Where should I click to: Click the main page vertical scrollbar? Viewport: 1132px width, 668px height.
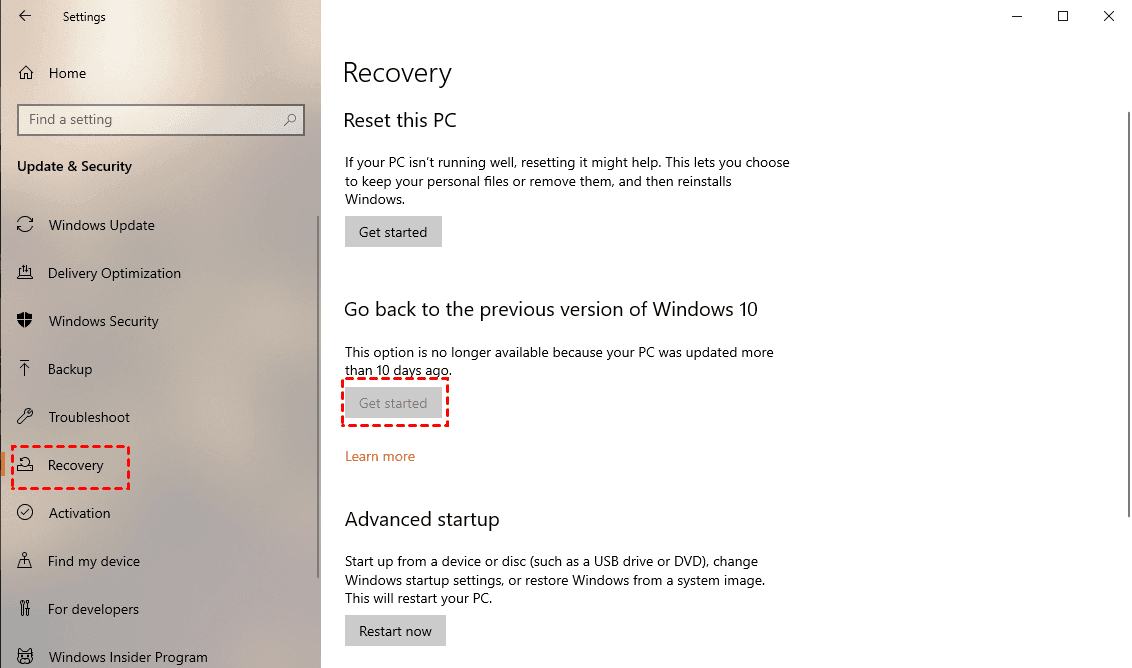tap(1129, 300)
